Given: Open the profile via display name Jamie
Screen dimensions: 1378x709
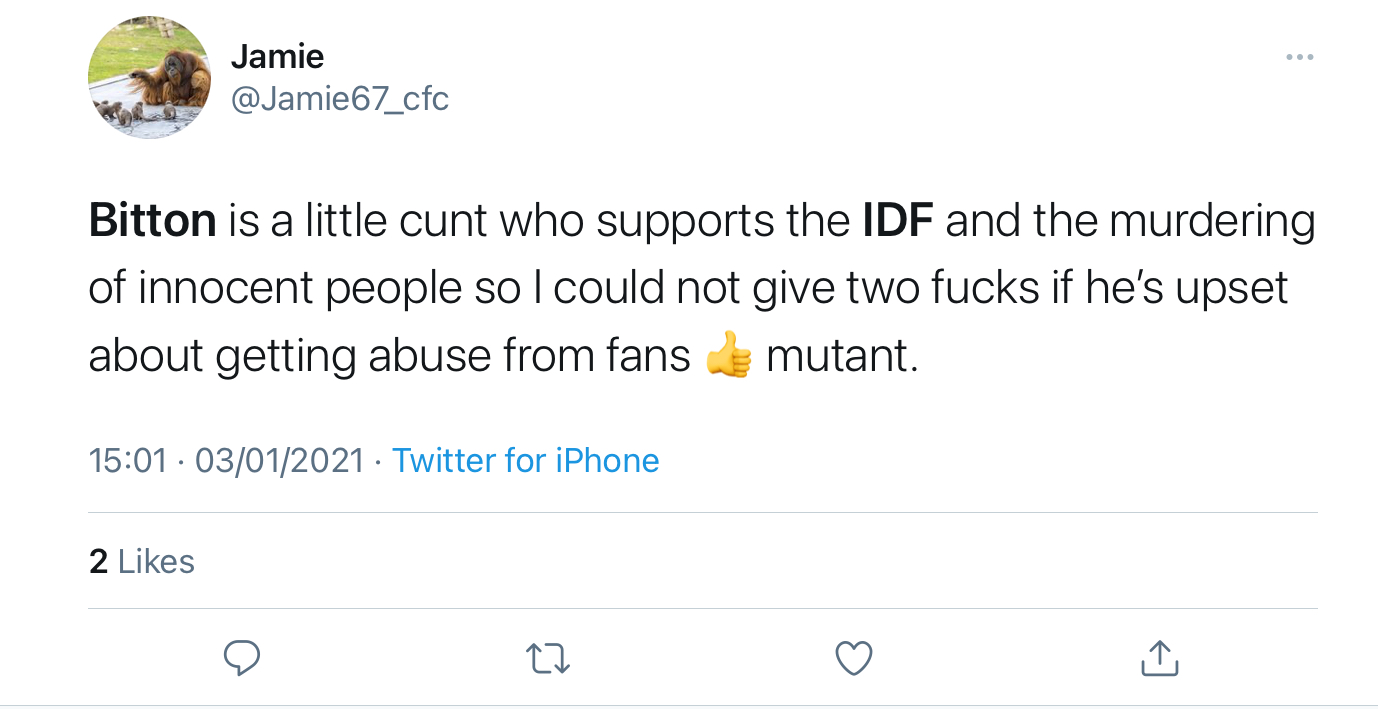Looking at the screenshot, I should (277, 56).
